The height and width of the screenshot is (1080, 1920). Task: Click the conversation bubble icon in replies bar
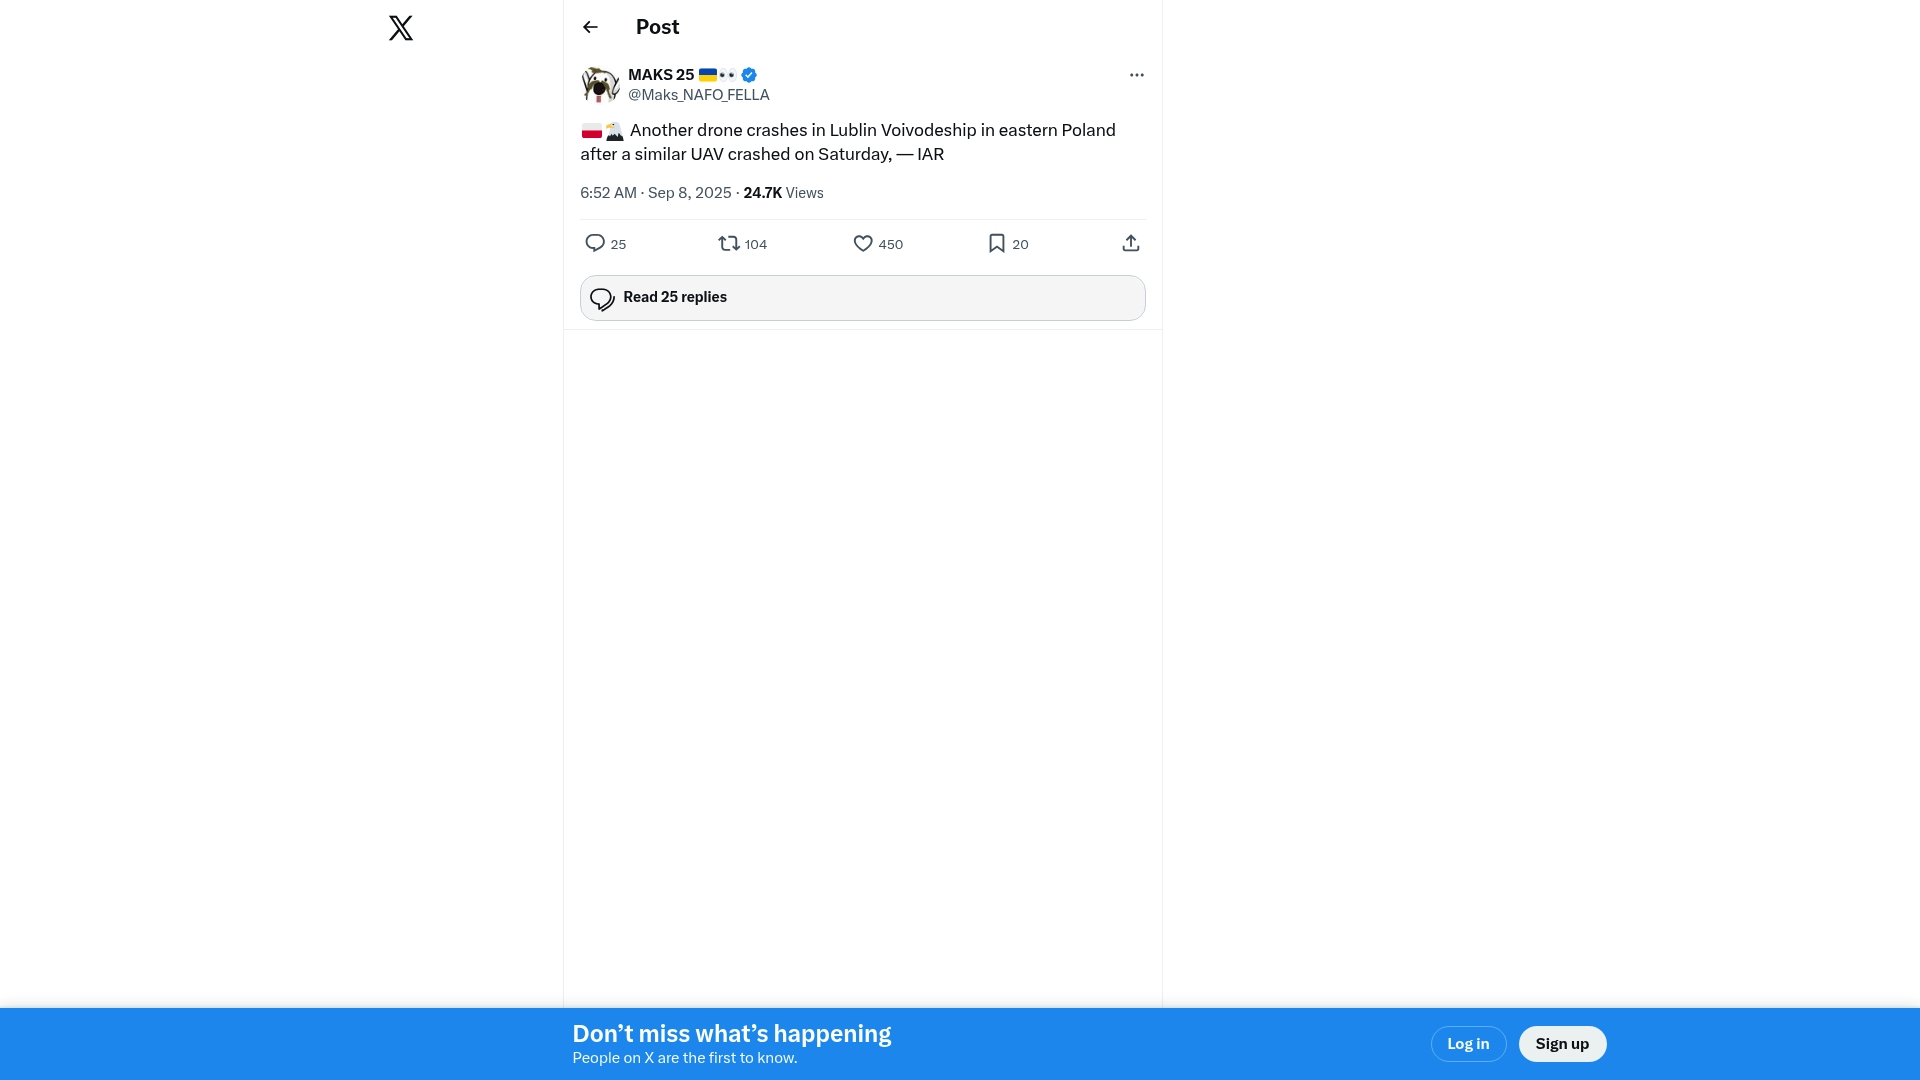pos(602,298)
